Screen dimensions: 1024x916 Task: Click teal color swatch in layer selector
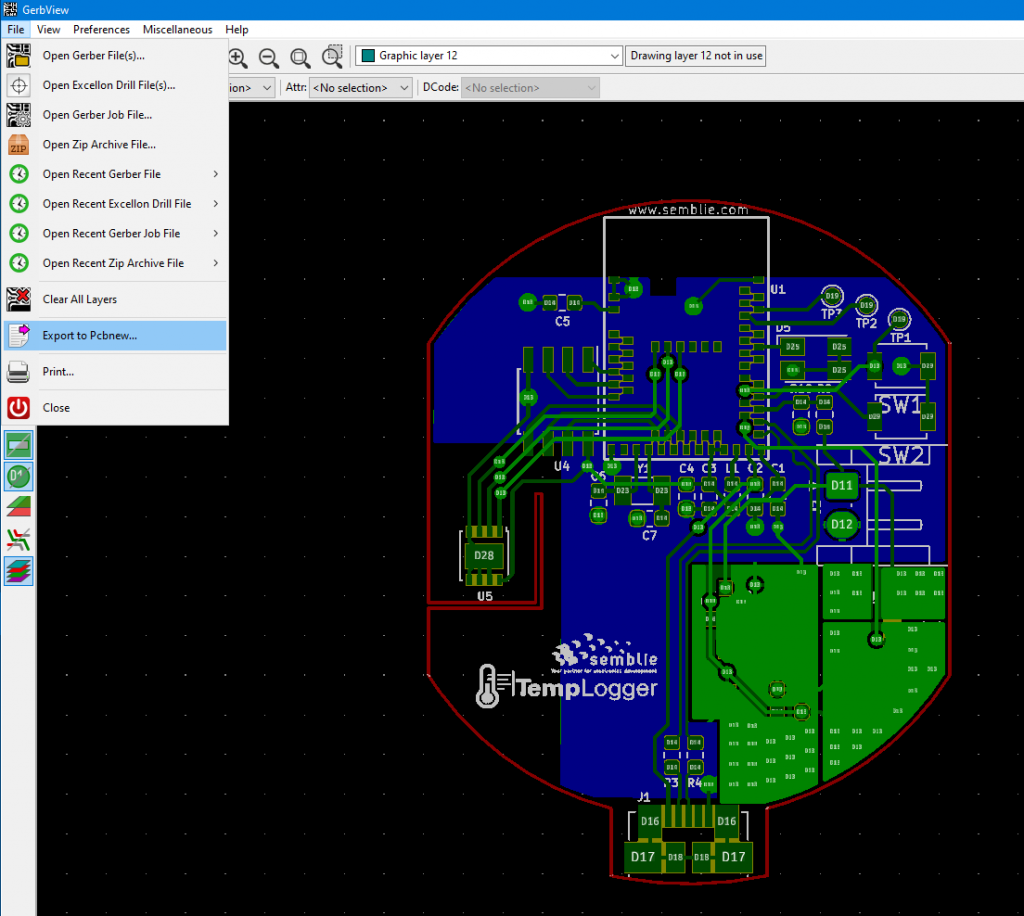(x=367, y=56)
